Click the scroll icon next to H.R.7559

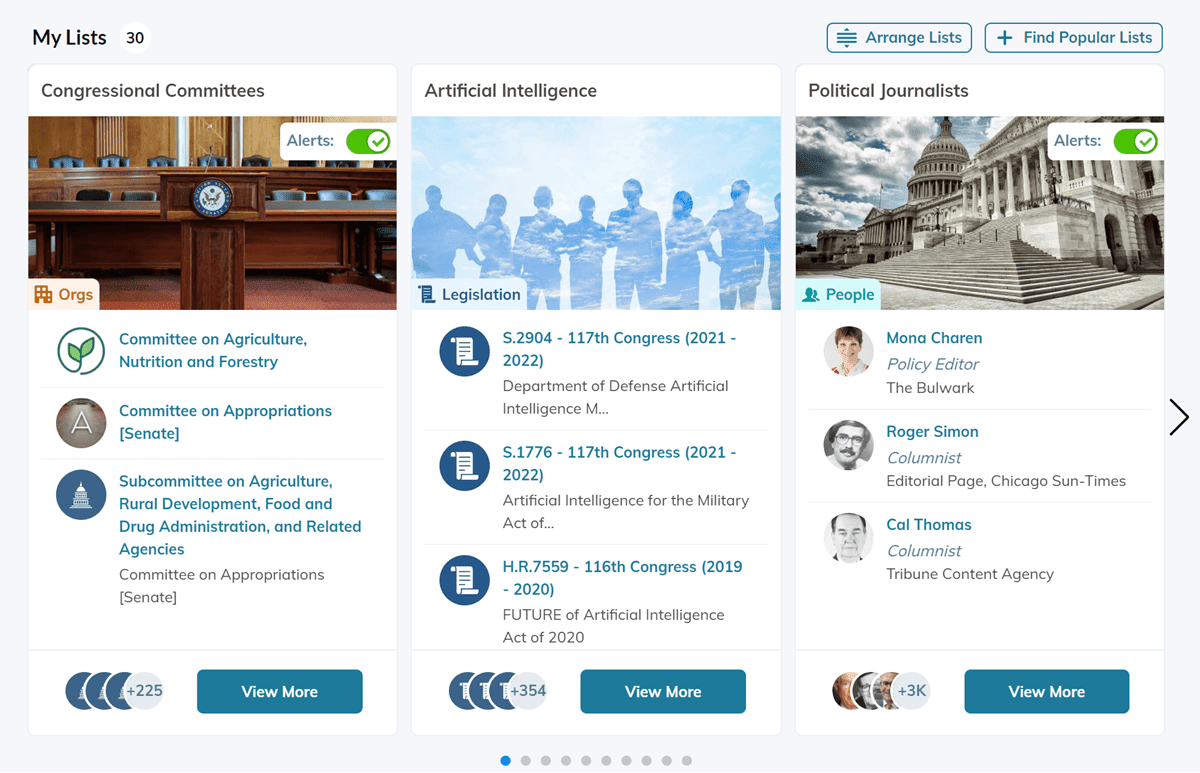pos(464,580)
